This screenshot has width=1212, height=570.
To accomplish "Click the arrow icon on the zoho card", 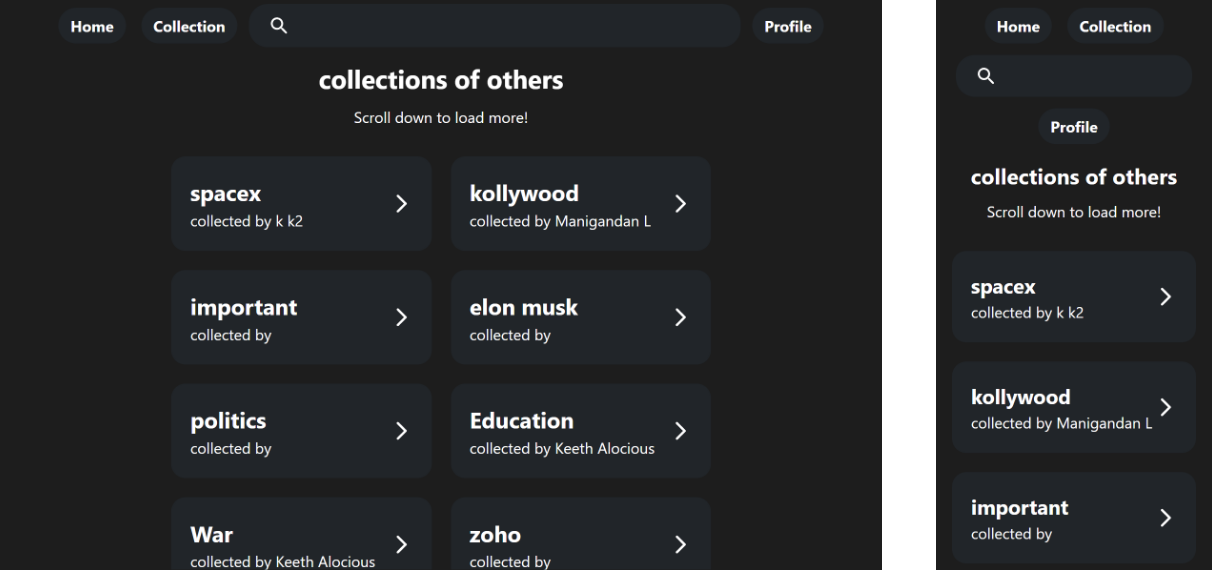I will click(x=681, y=545).
